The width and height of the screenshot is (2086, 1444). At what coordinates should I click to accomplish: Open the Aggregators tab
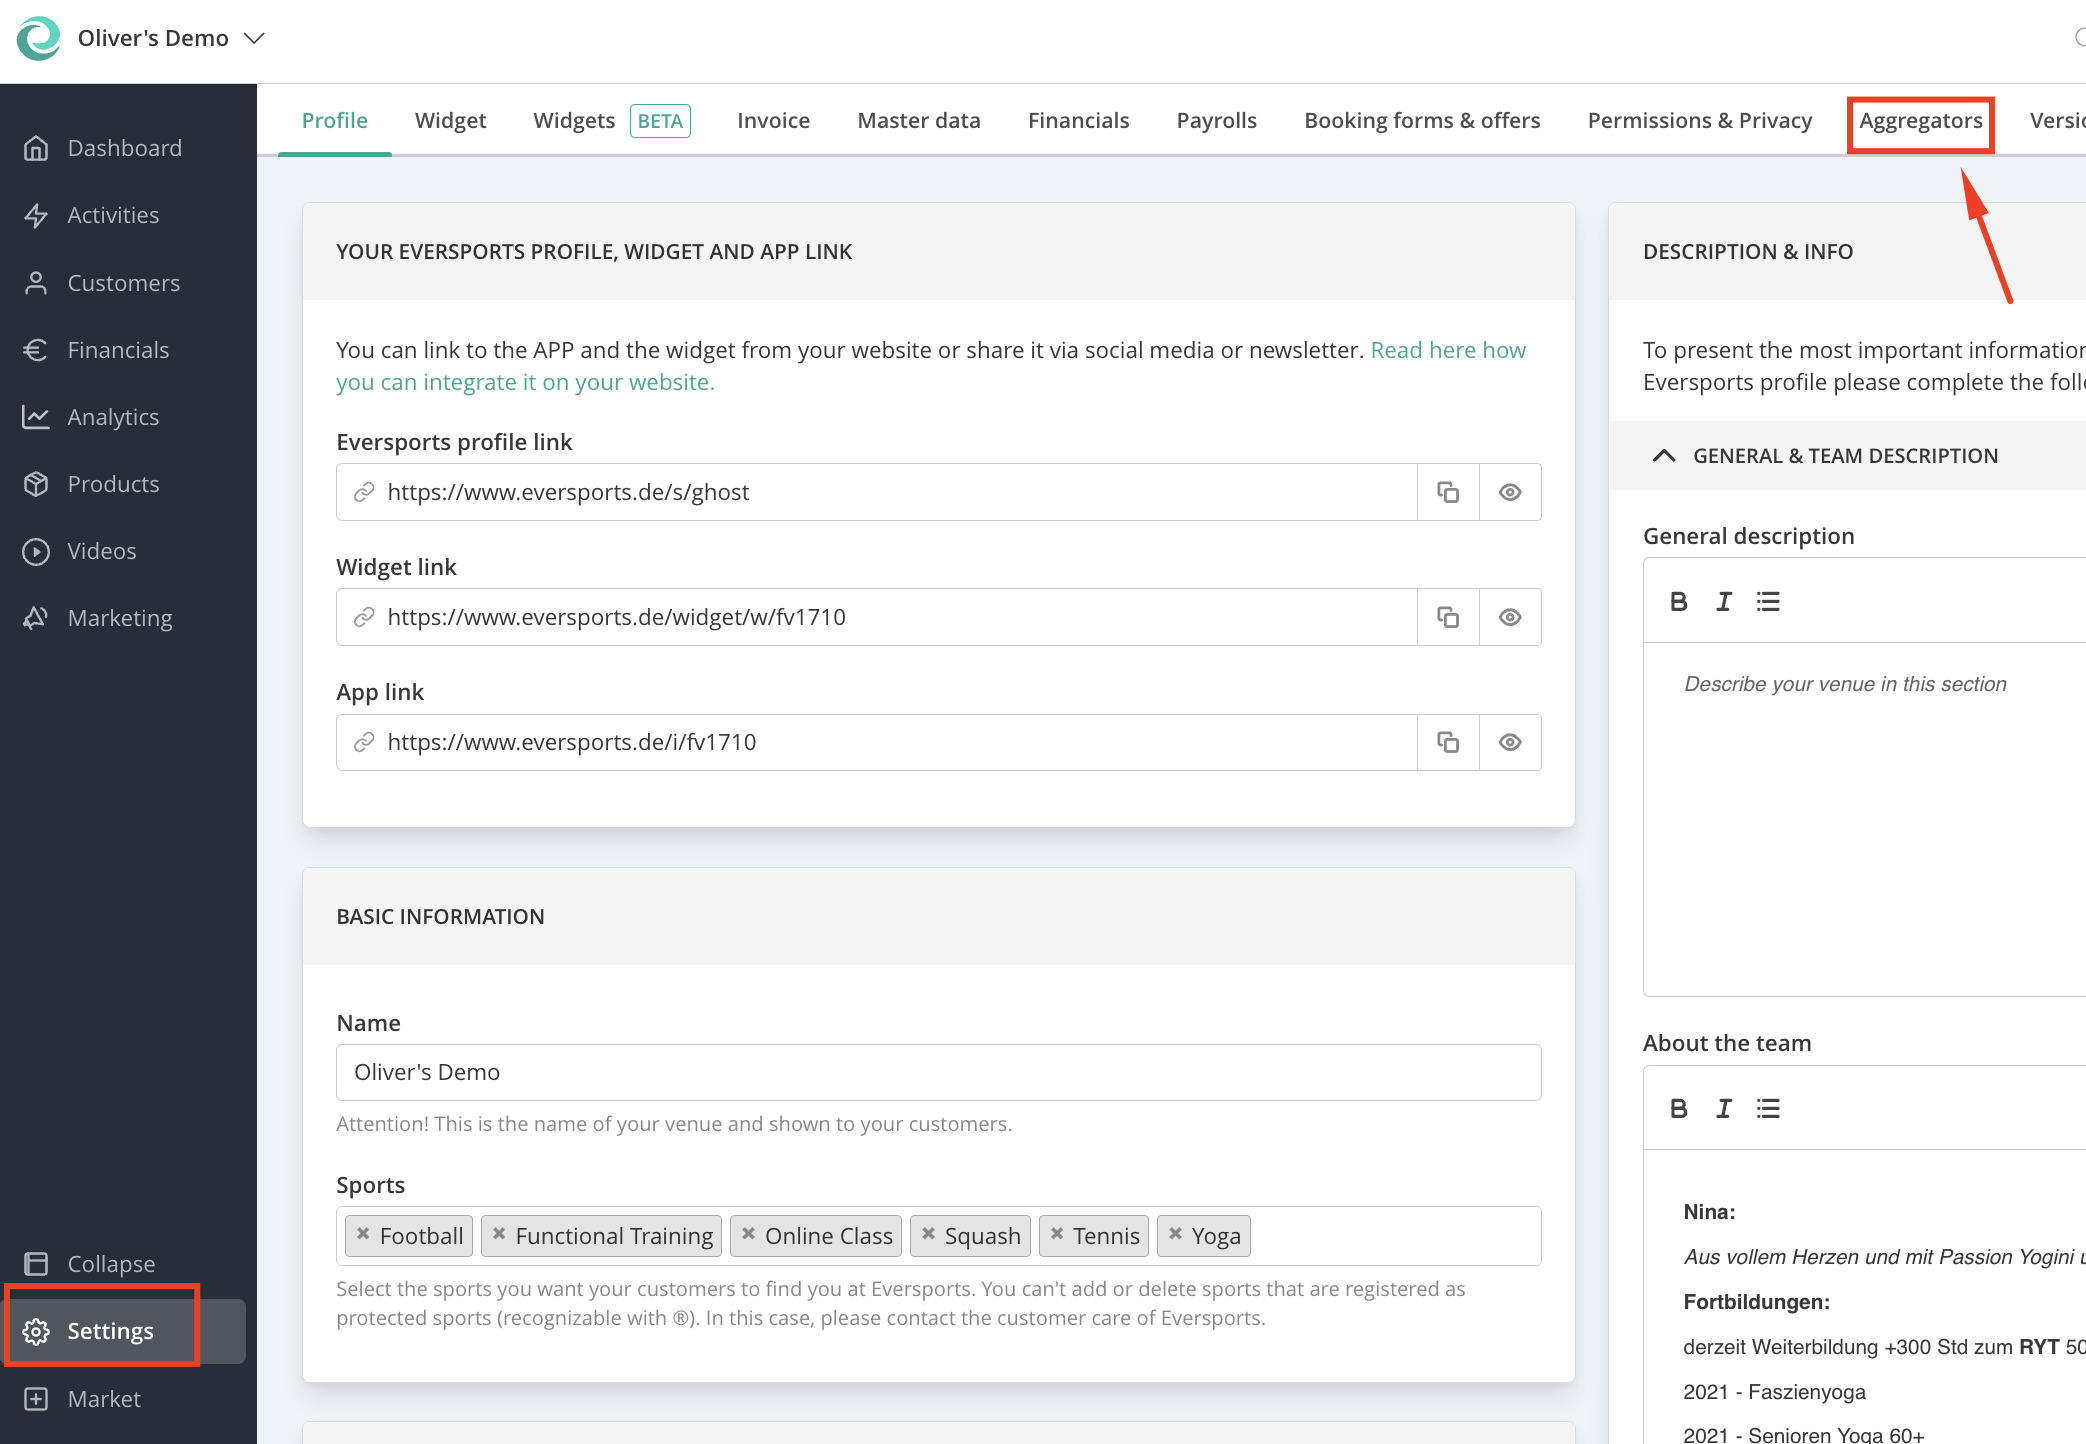[1920, 121]
